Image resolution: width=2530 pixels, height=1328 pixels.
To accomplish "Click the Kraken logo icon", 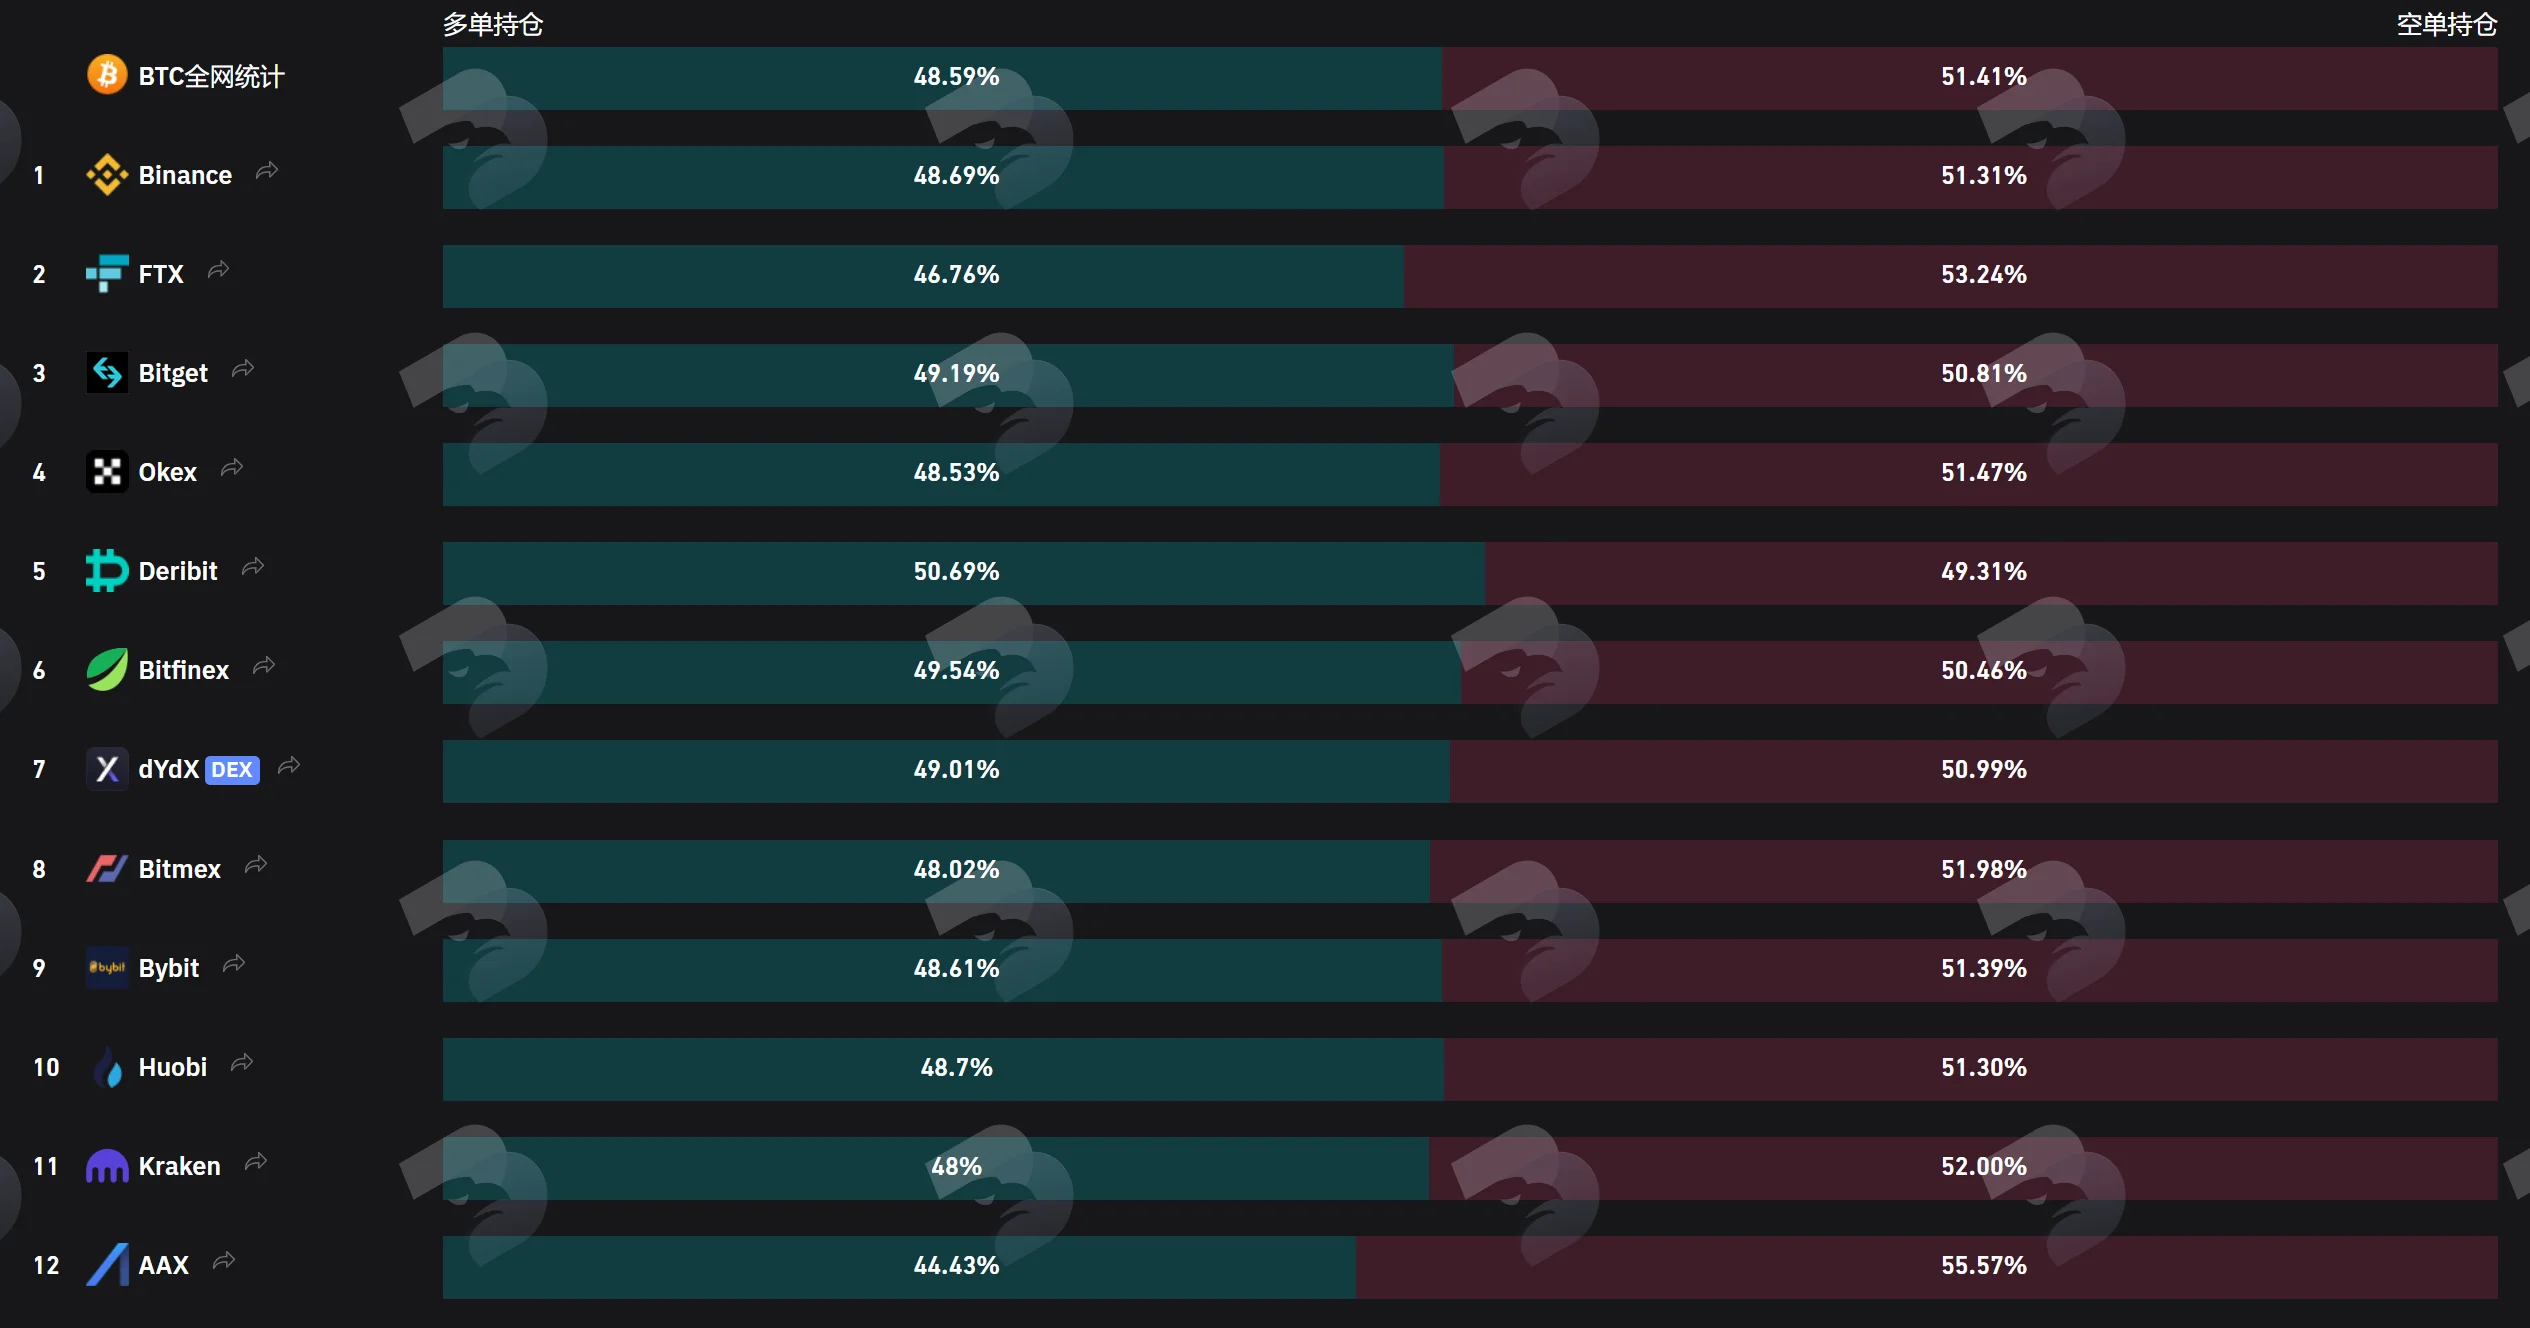I will pyautogui.click(x=107, y=1166).
